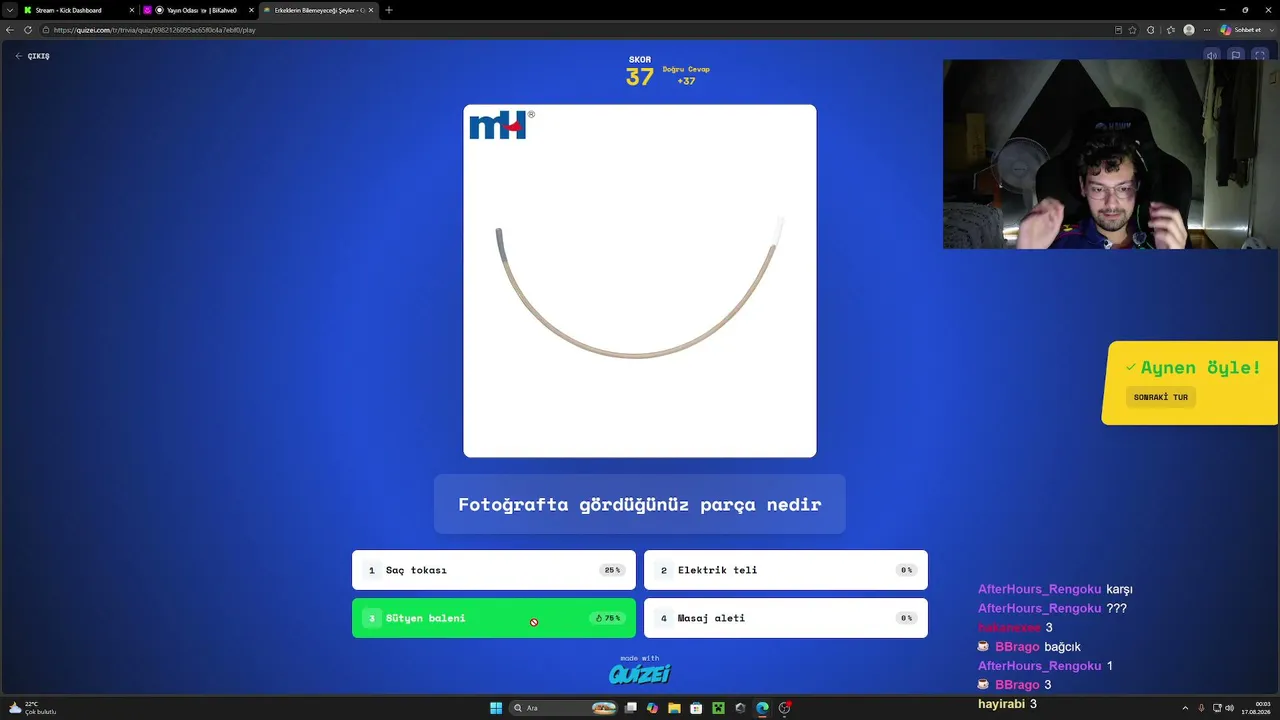This screenshot has height=720, width=1280.
Task: Click the 75% badge on Sütyen baleni
Action: coord(608,618)
